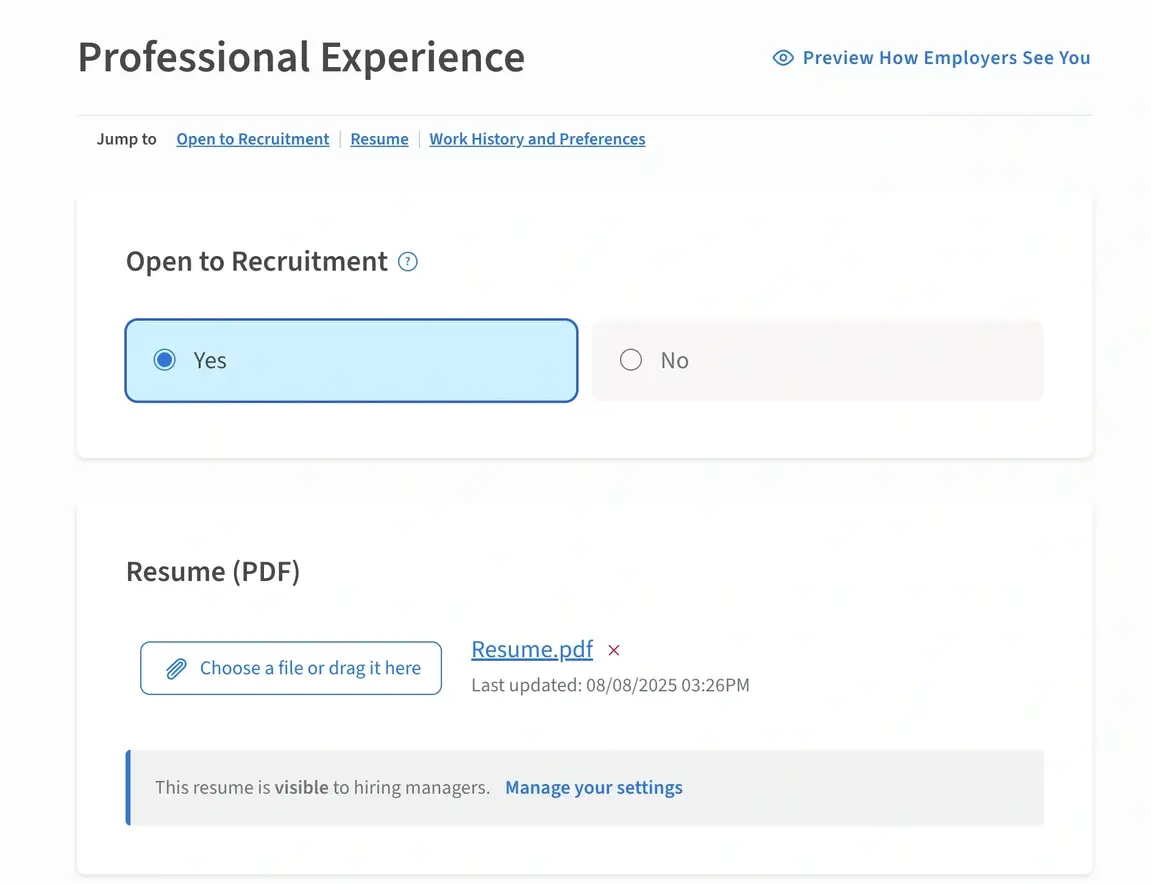
Task: Select the No radio button
Action: (x=631, y=360)
